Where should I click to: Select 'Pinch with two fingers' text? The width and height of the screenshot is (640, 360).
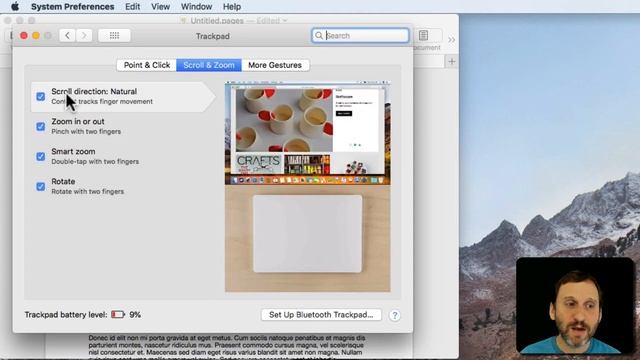pyautogui.click(x=86, y=131)
